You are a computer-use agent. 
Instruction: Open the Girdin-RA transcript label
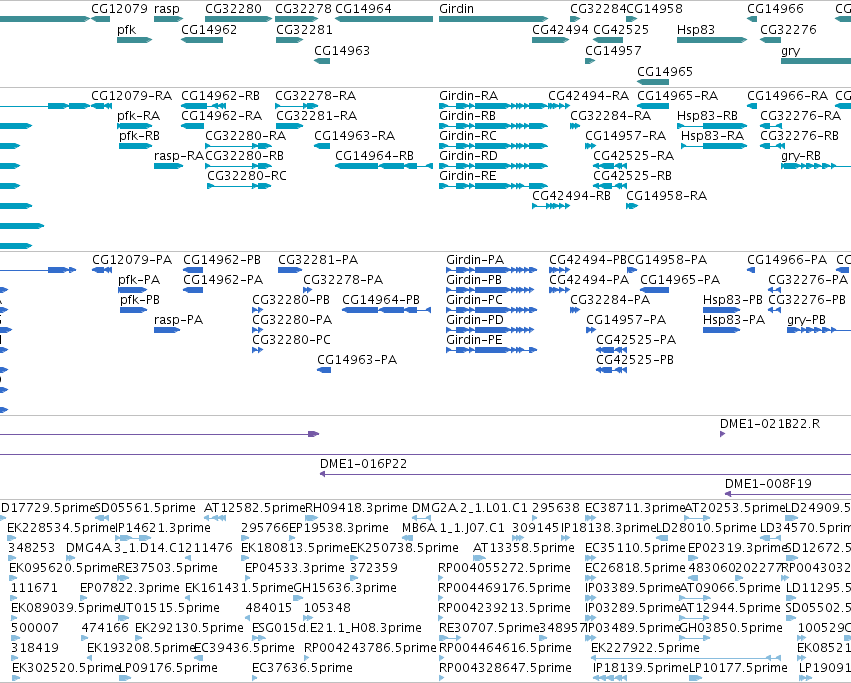(468, 96)
